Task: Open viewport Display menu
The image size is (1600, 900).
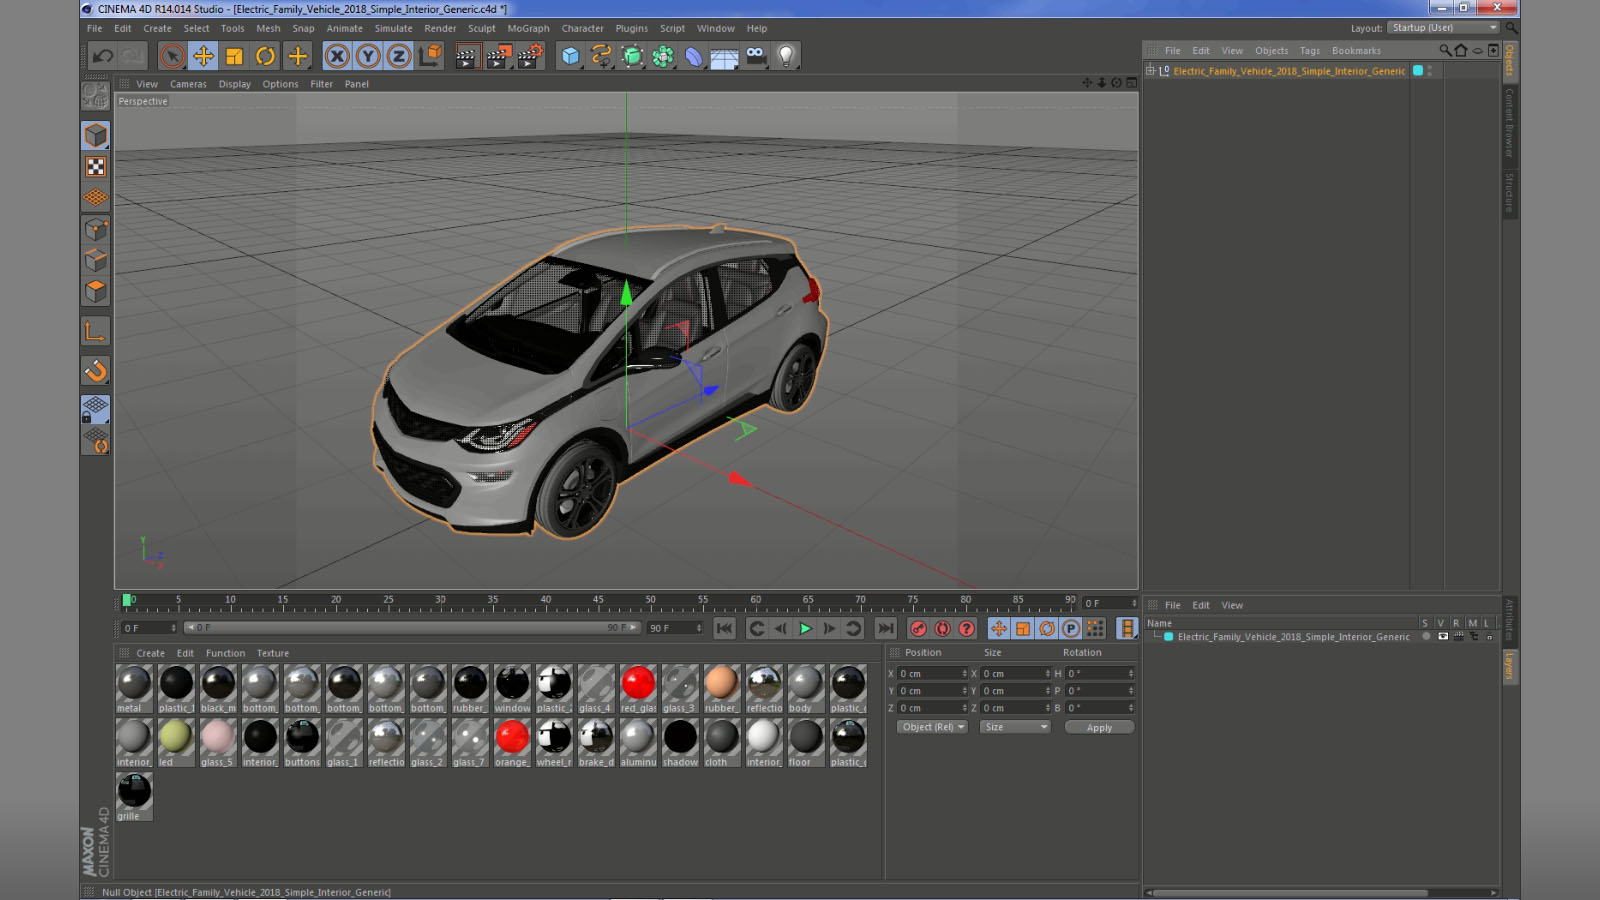Action: click(235, 84)
